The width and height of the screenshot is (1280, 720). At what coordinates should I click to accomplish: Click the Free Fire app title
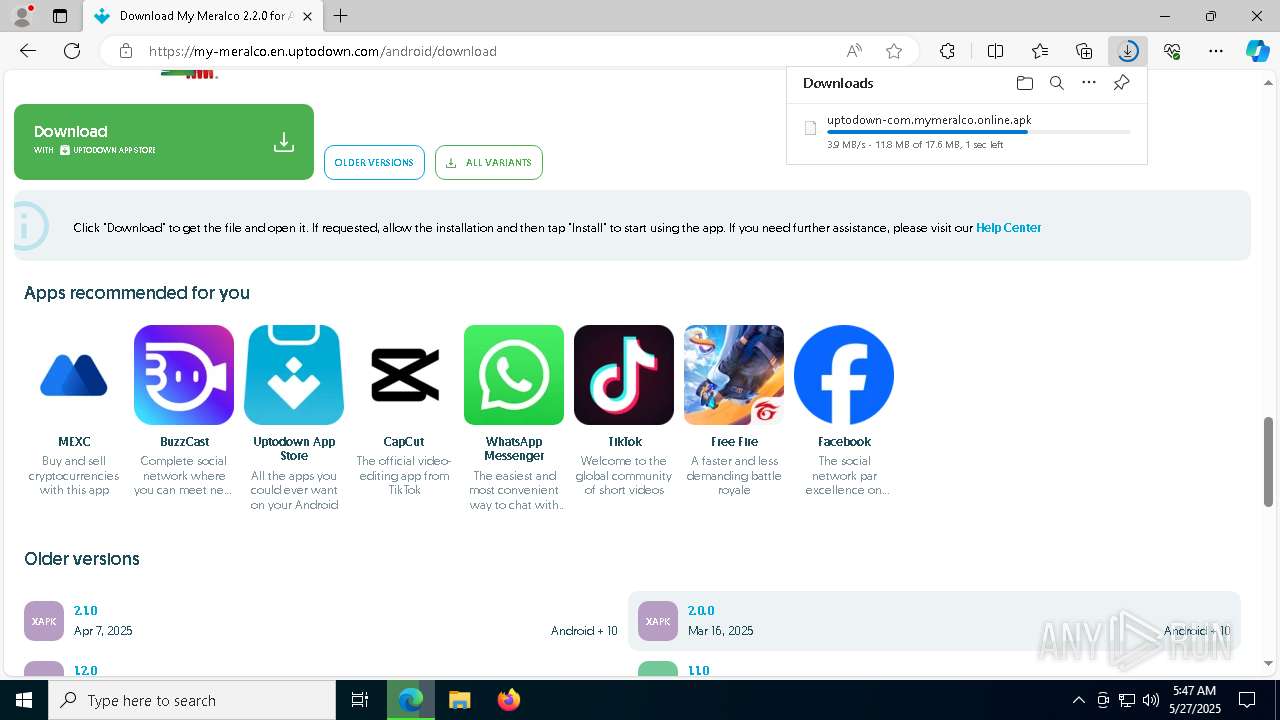pos(734,442)
